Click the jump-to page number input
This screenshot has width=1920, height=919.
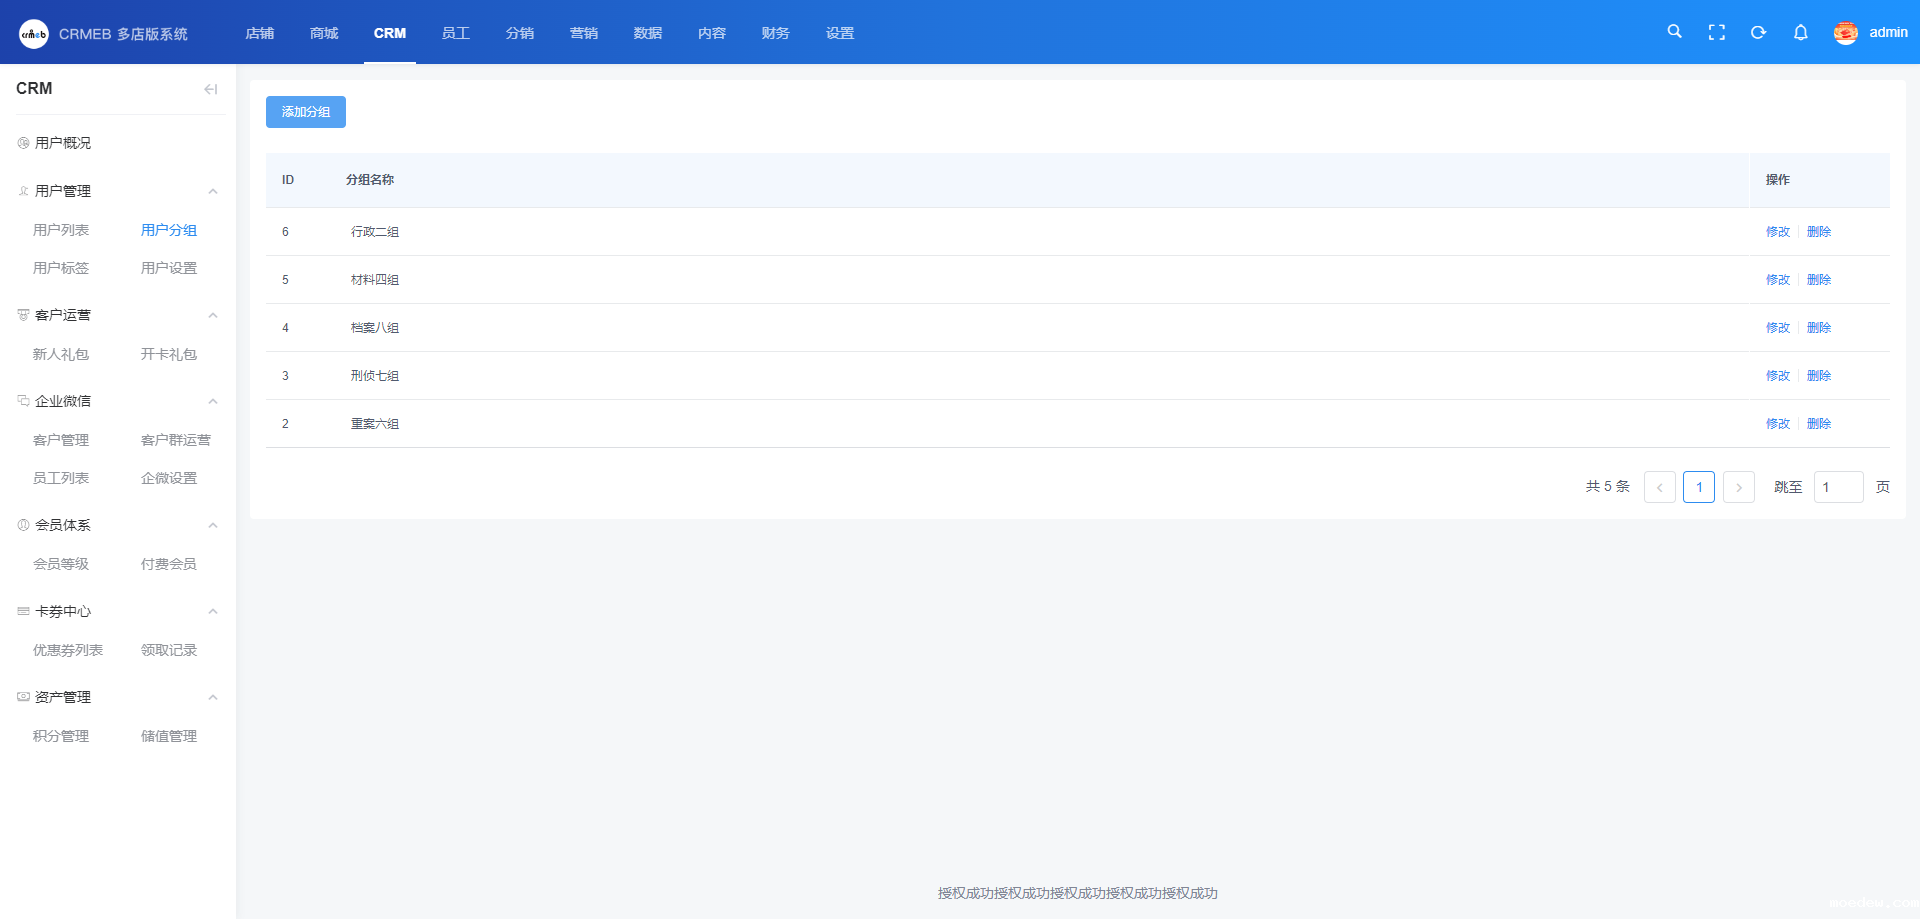click(1837, 487)
